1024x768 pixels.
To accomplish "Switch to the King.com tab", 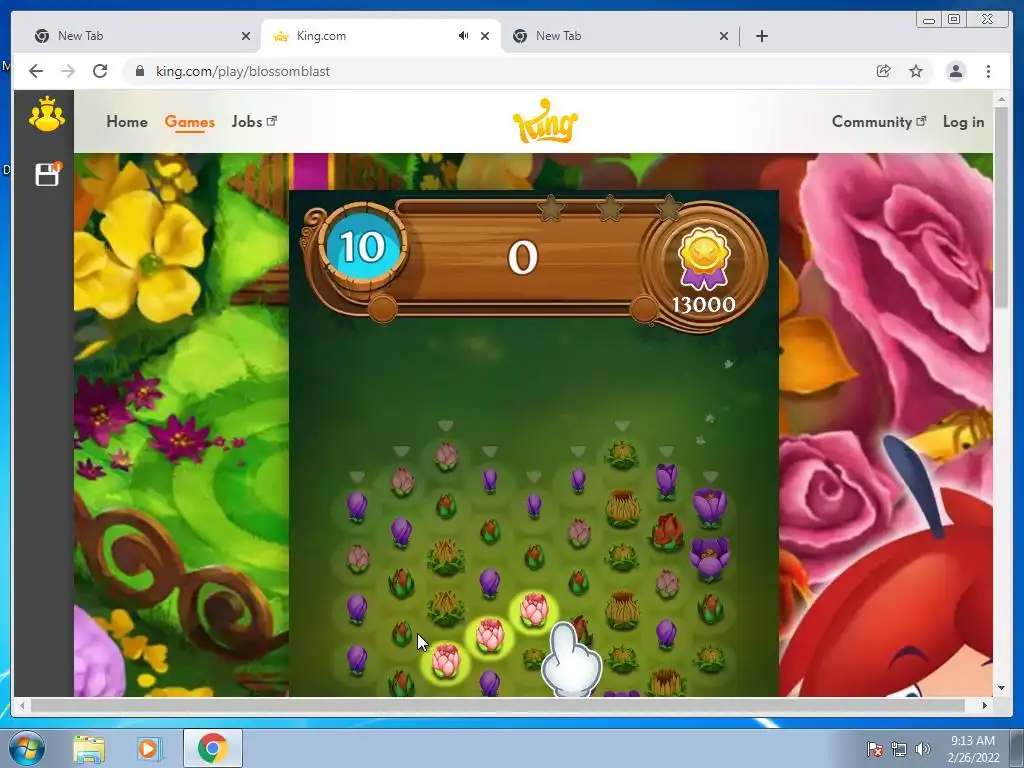I will (x=382, y=36).
